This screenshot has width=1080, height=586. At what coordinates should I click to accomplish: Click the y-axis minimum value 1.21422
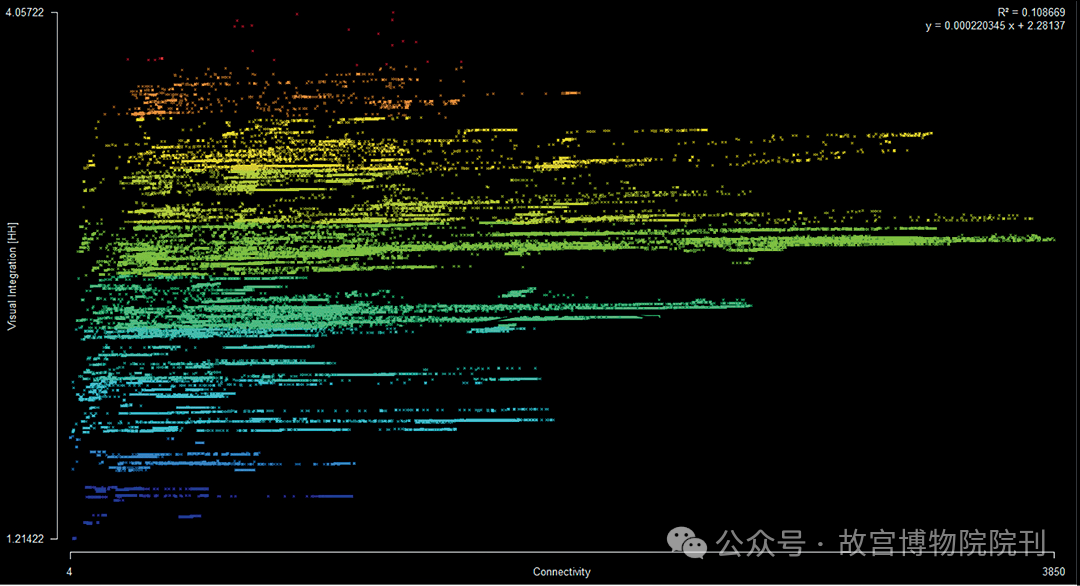point(25,538)
